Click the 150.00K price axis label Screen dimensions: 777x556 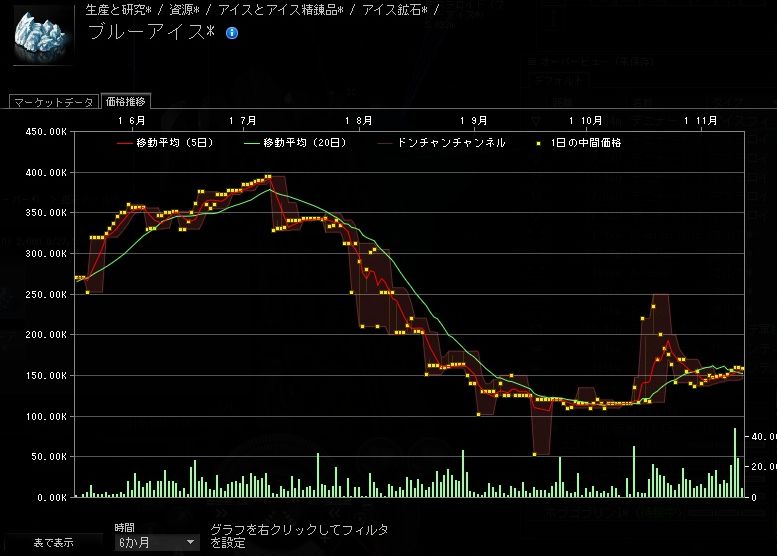point(46,376)
